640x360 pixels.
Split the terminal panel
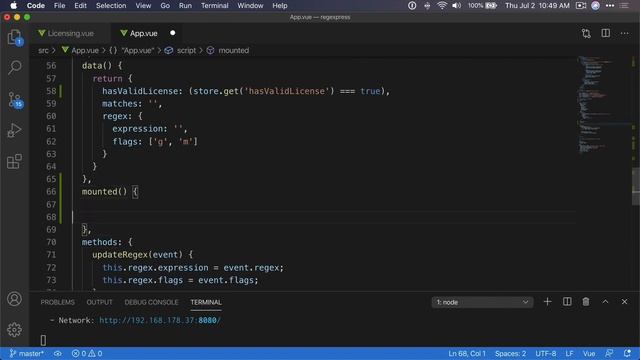click(567, 302)
